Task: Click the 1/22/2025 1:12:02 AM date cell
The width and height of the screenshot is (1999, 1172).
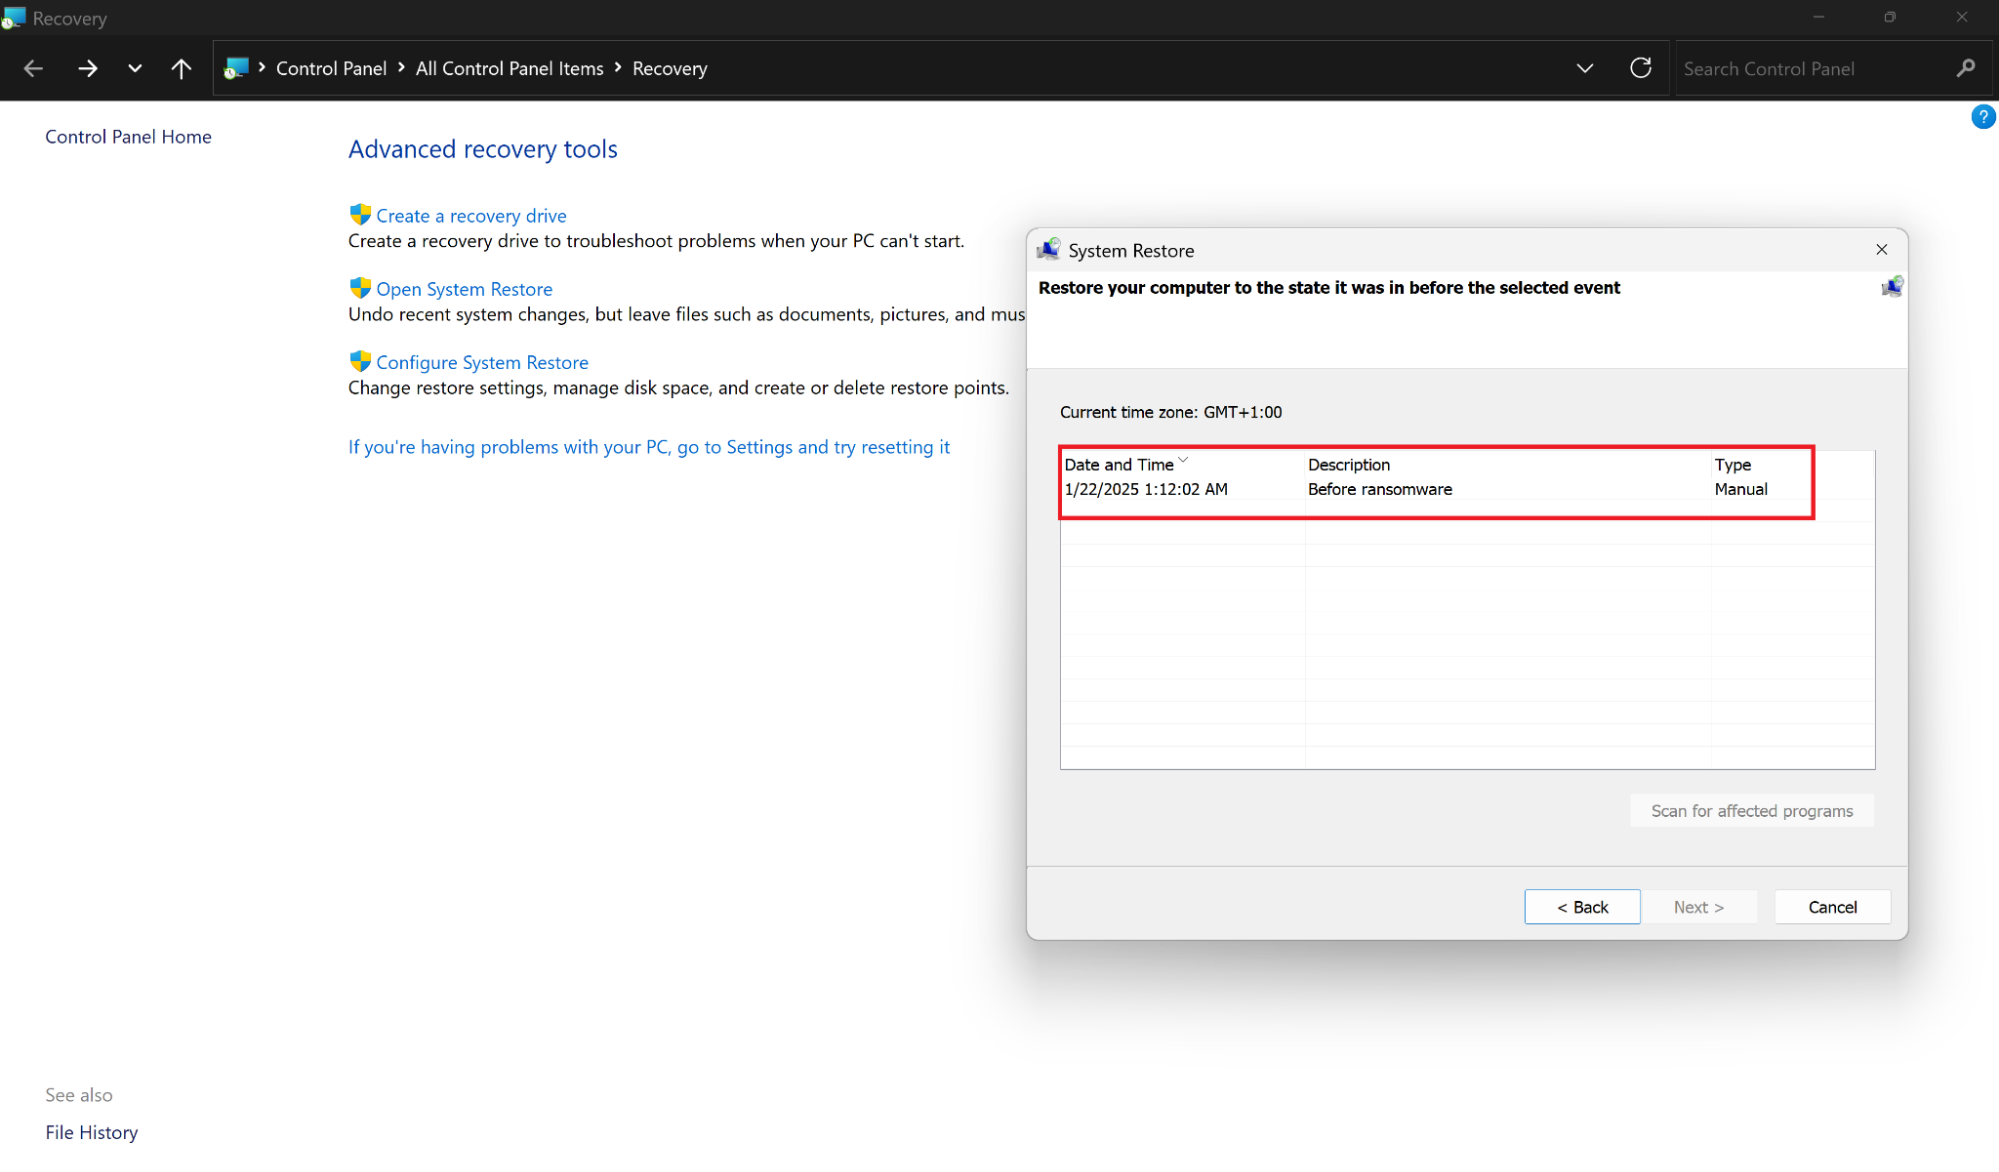Action: [x=1146, y=489]
